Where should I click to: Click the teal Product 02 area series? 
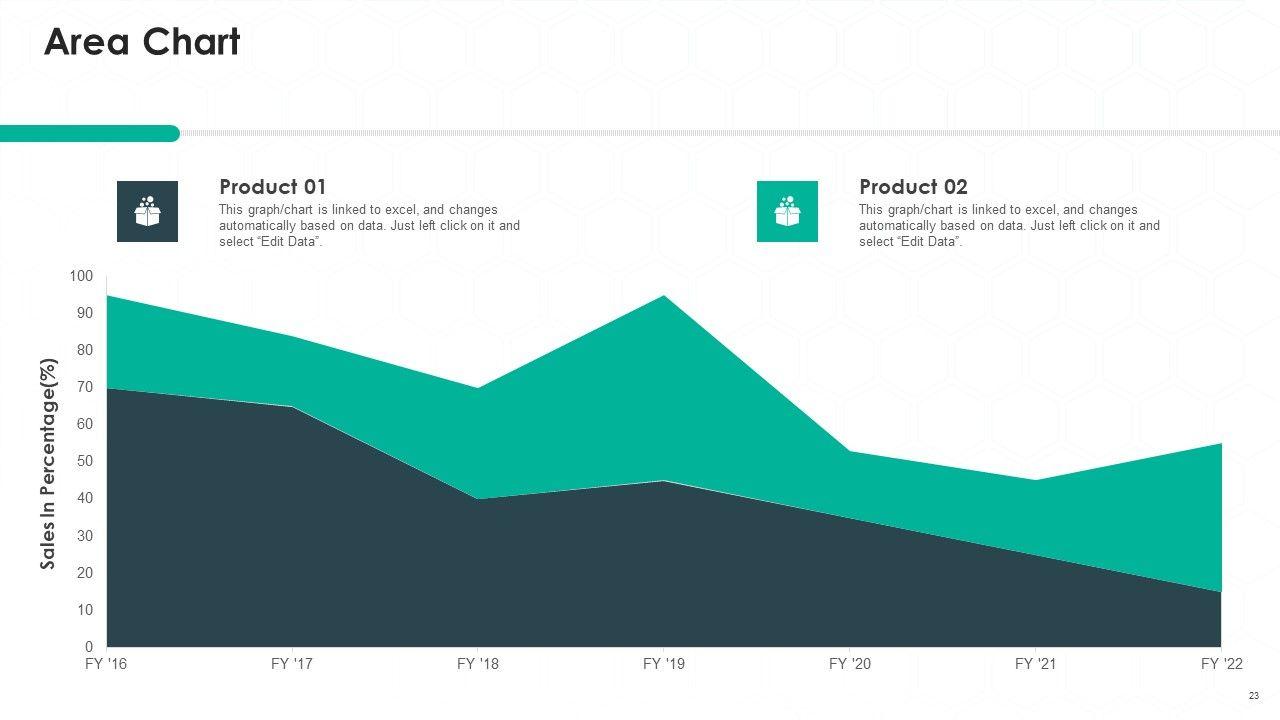(640, 400)
